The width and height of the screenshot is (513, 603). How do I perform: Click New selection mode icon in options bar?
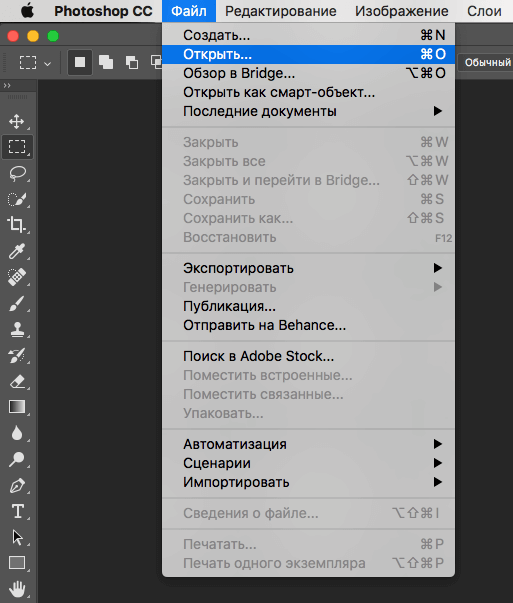point(80,62)
